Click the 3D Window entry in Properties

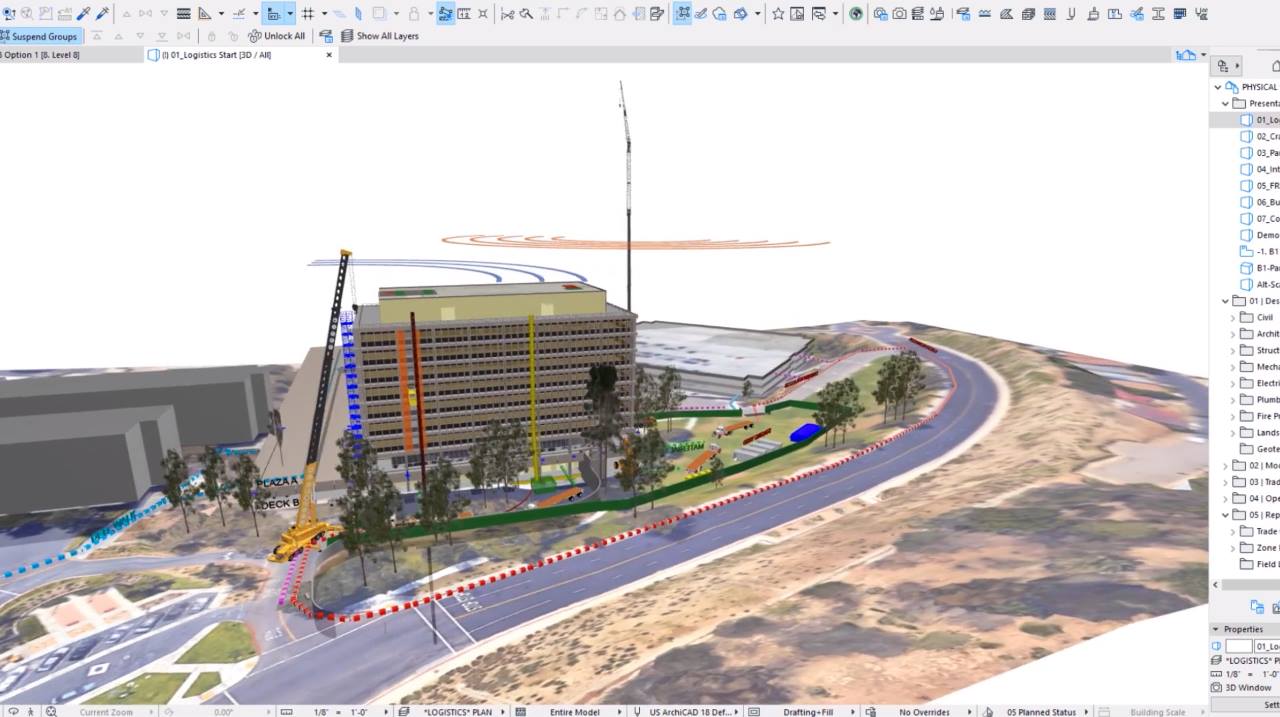point(1246,687)
